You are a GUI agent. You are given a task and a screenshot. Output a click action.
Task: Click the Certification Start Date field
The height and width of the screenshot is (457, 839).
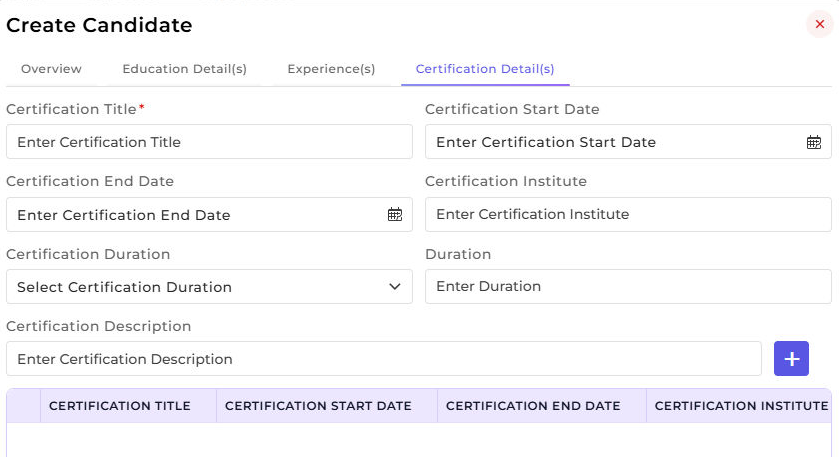[628, 142]
